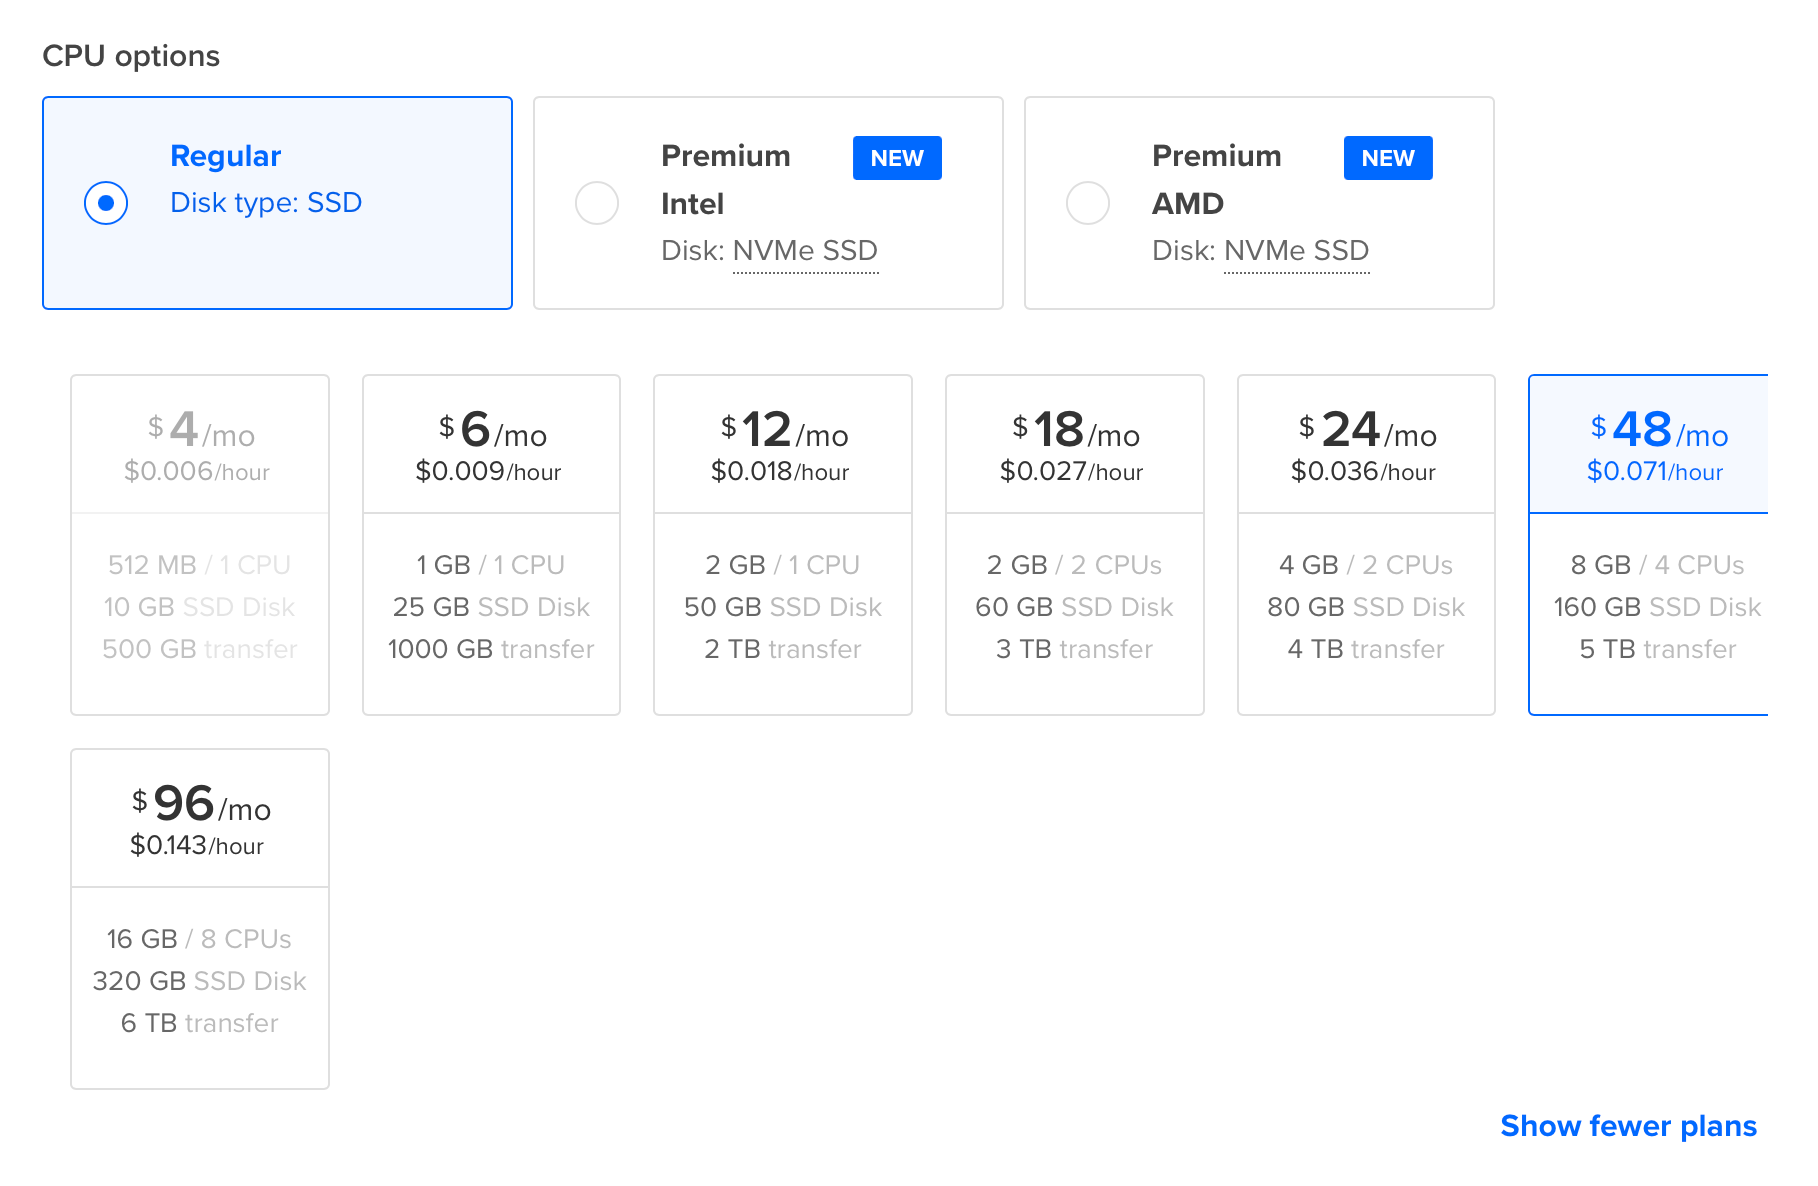Viewport: 1818px width, 1186px height.
Task: Select the Regular CPU radio button
Action: click(x=106, y=203)
